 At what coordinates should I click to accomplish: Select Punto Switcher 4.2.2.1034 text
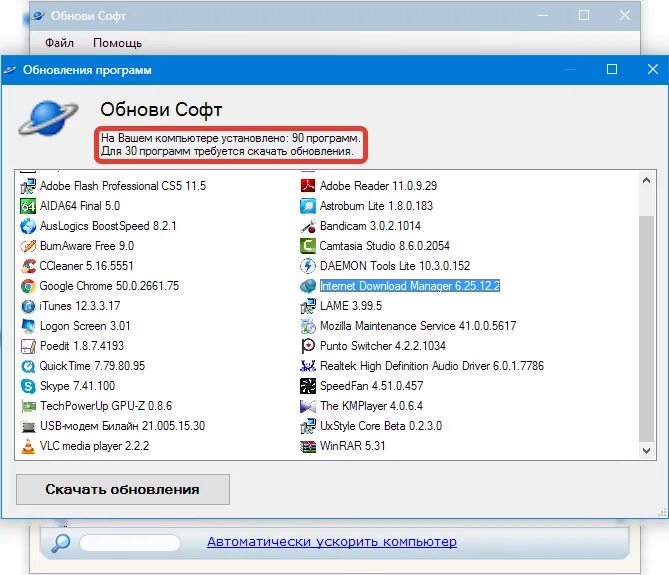[383, 346]
